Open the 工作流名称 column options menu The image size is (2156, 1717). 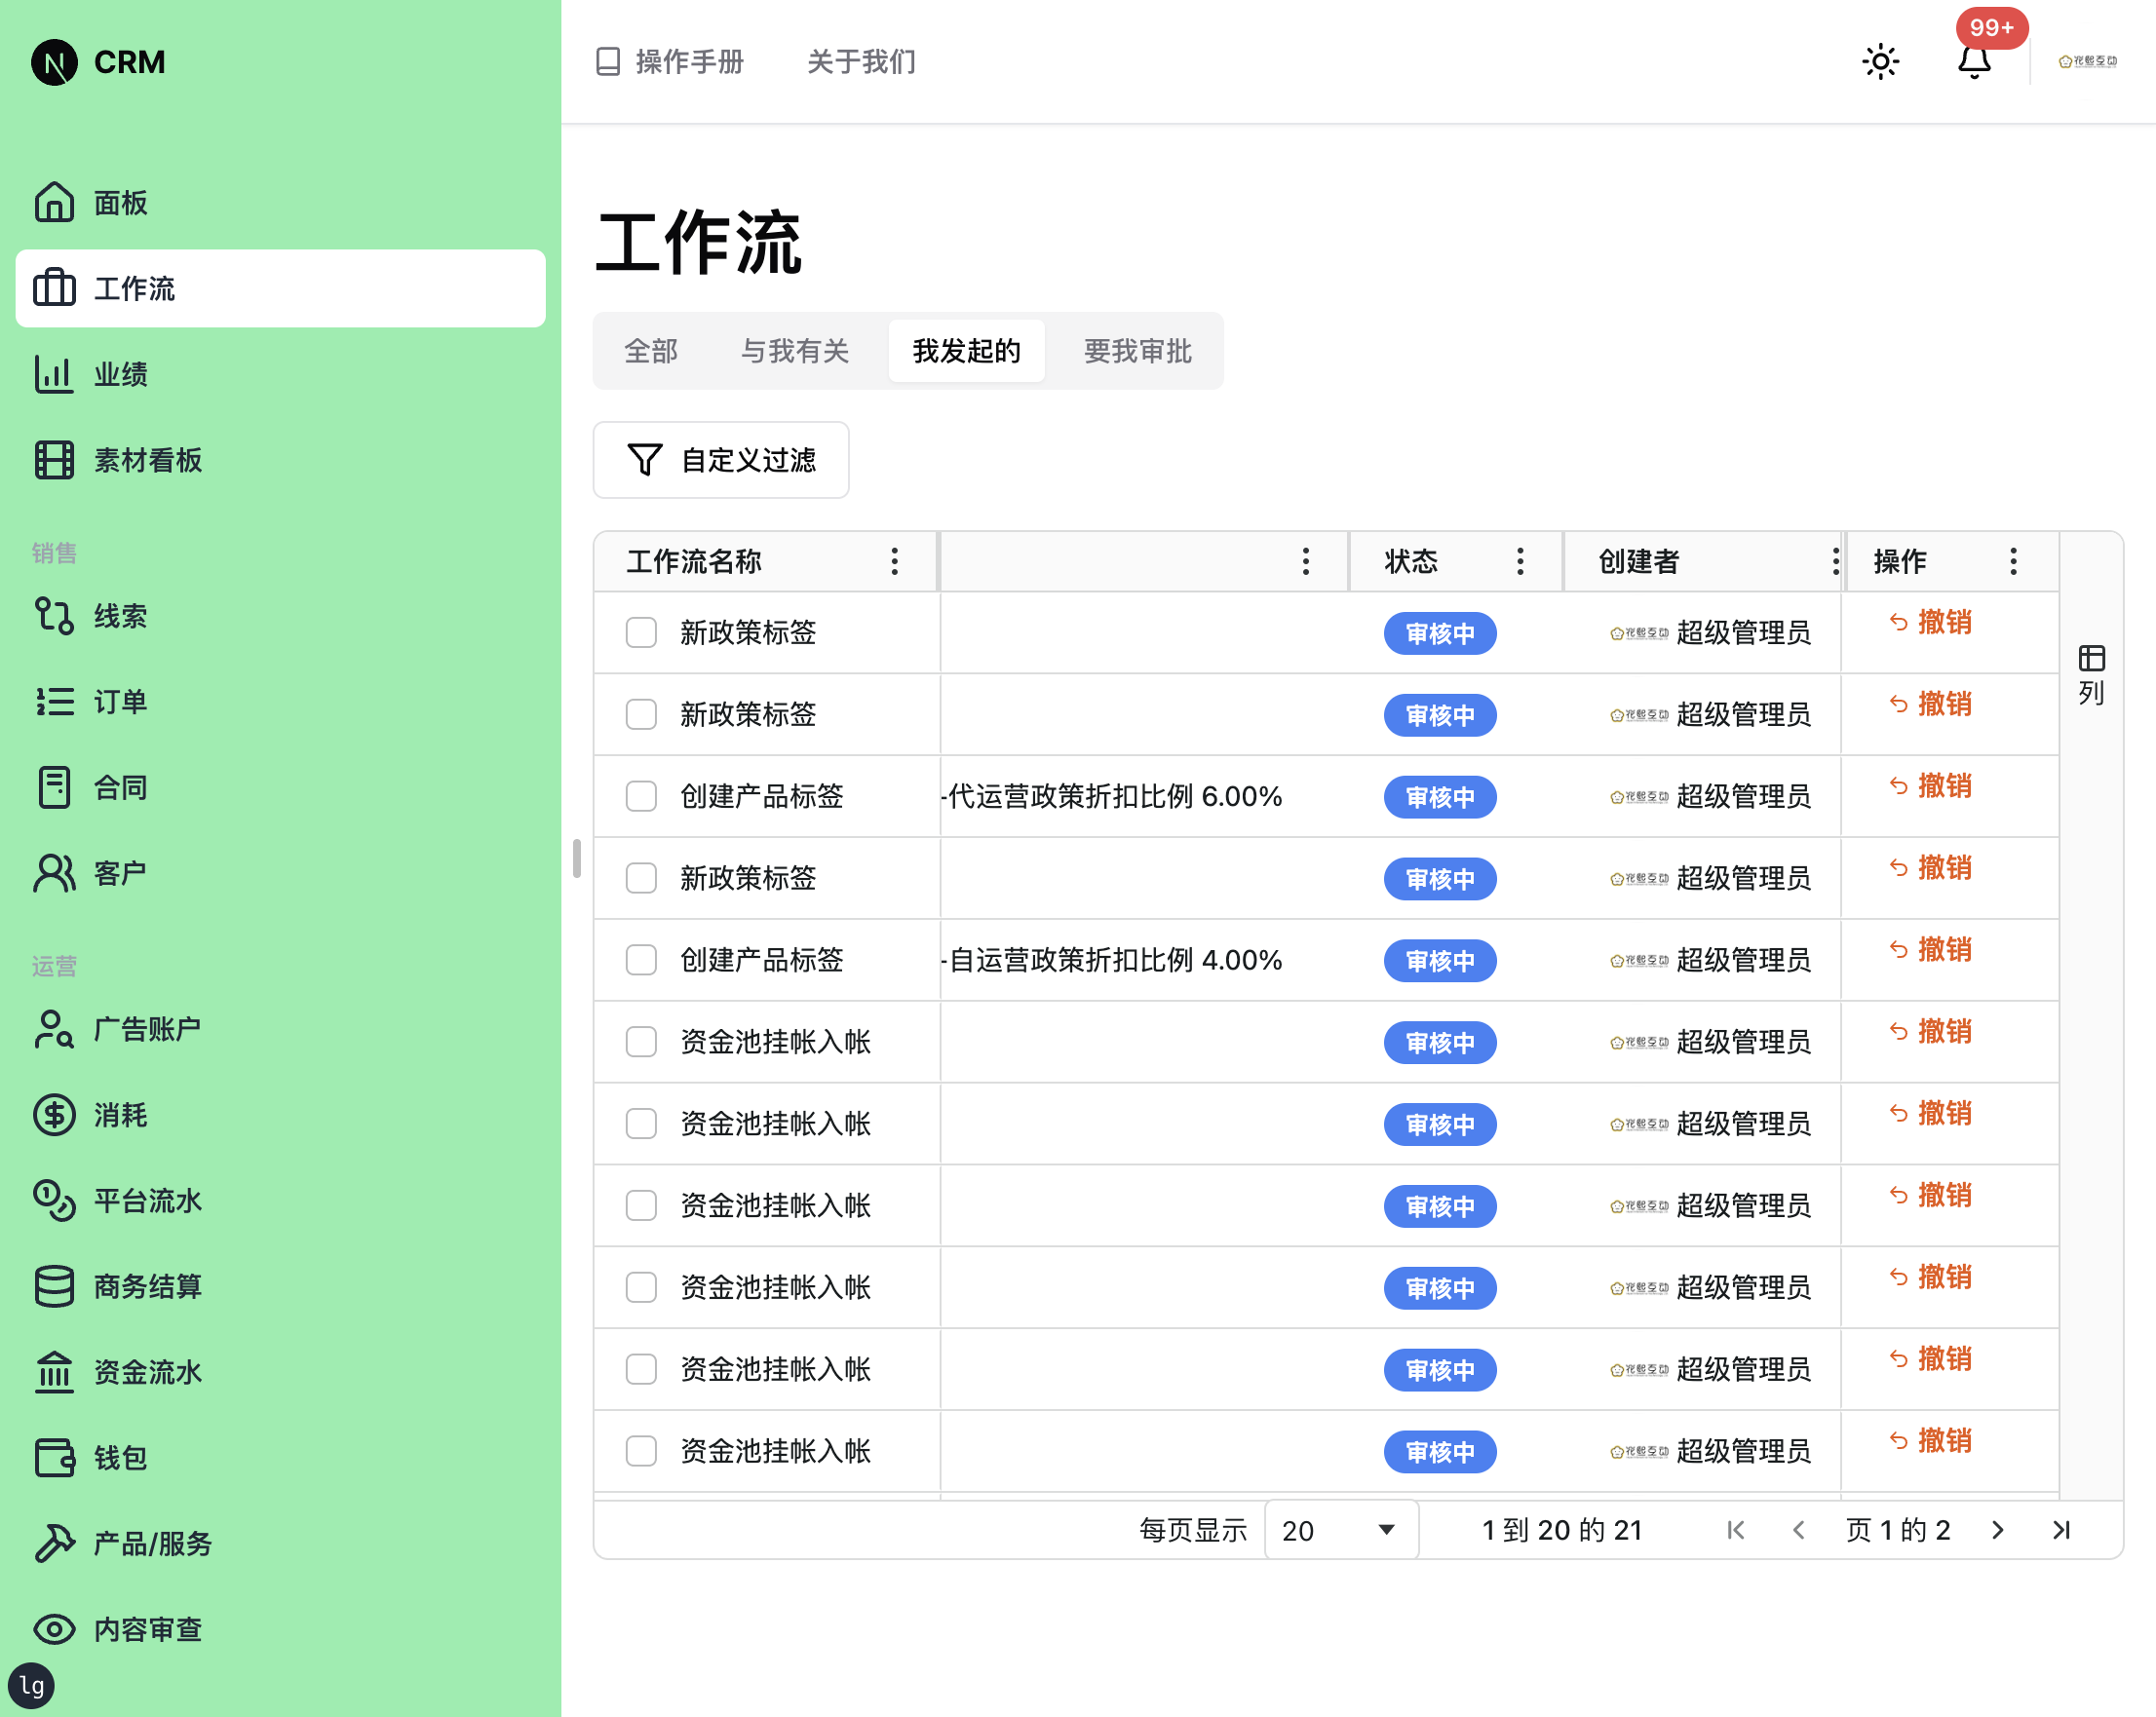click(893, 561)
